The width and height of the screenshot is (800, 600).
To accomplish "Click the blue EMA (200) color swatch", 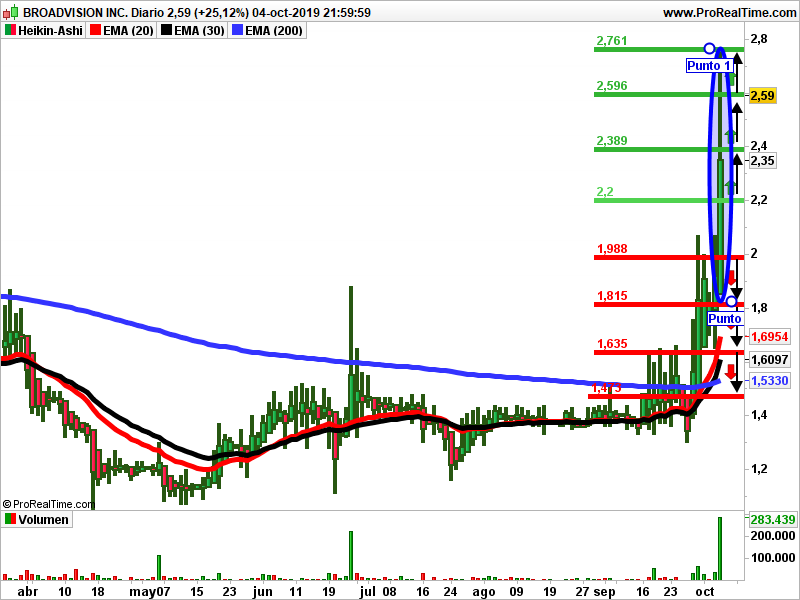I will 237,31.
